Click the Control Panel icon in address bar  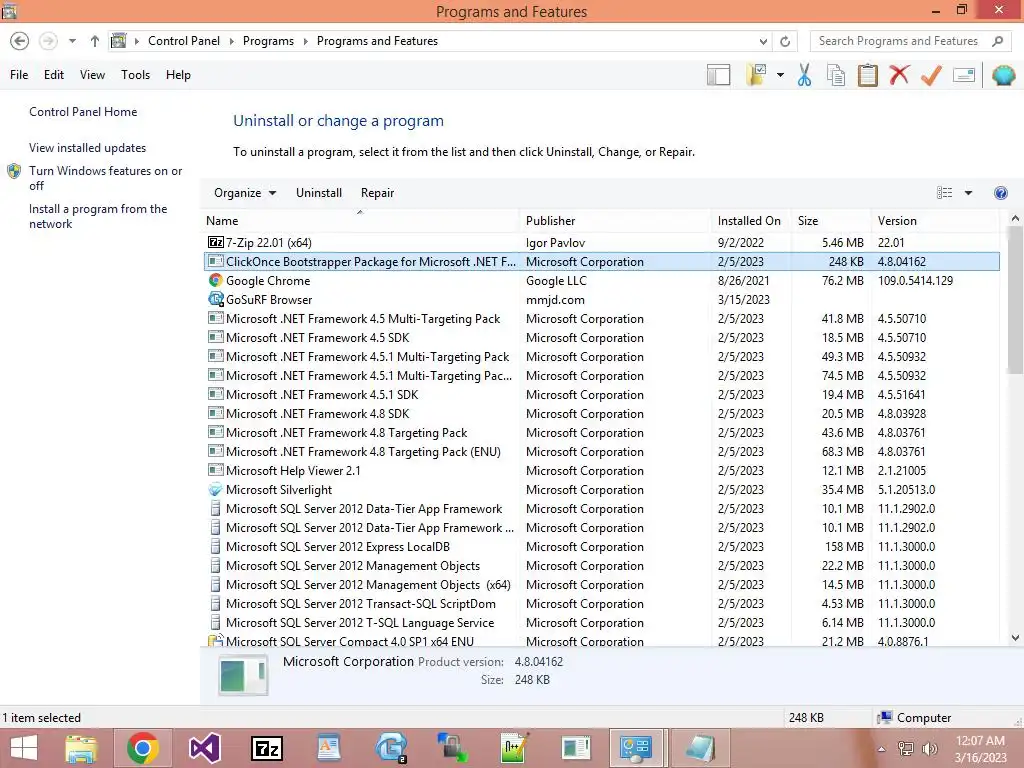click(118, 41)
